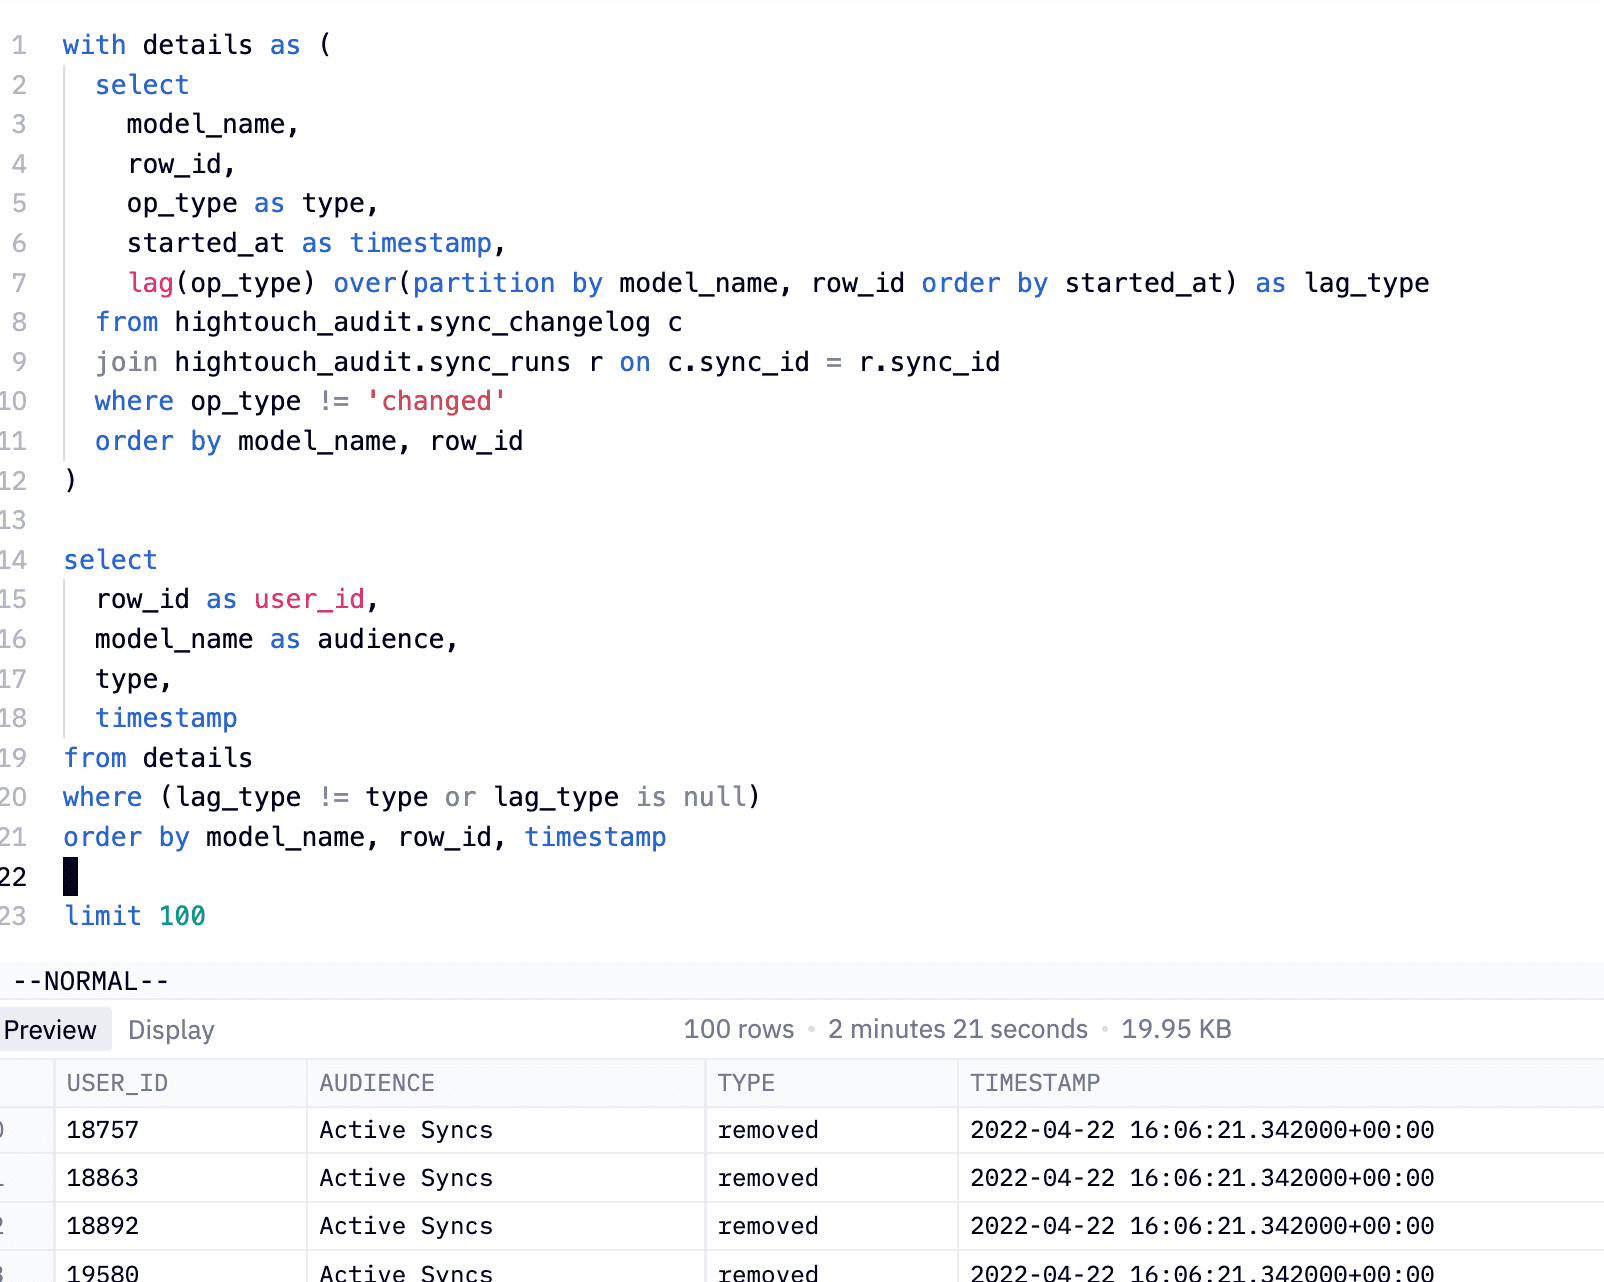Click the lag_type alias on line 7
The width and height of the screenshot is (1604, 1282).
point(1367,283)
